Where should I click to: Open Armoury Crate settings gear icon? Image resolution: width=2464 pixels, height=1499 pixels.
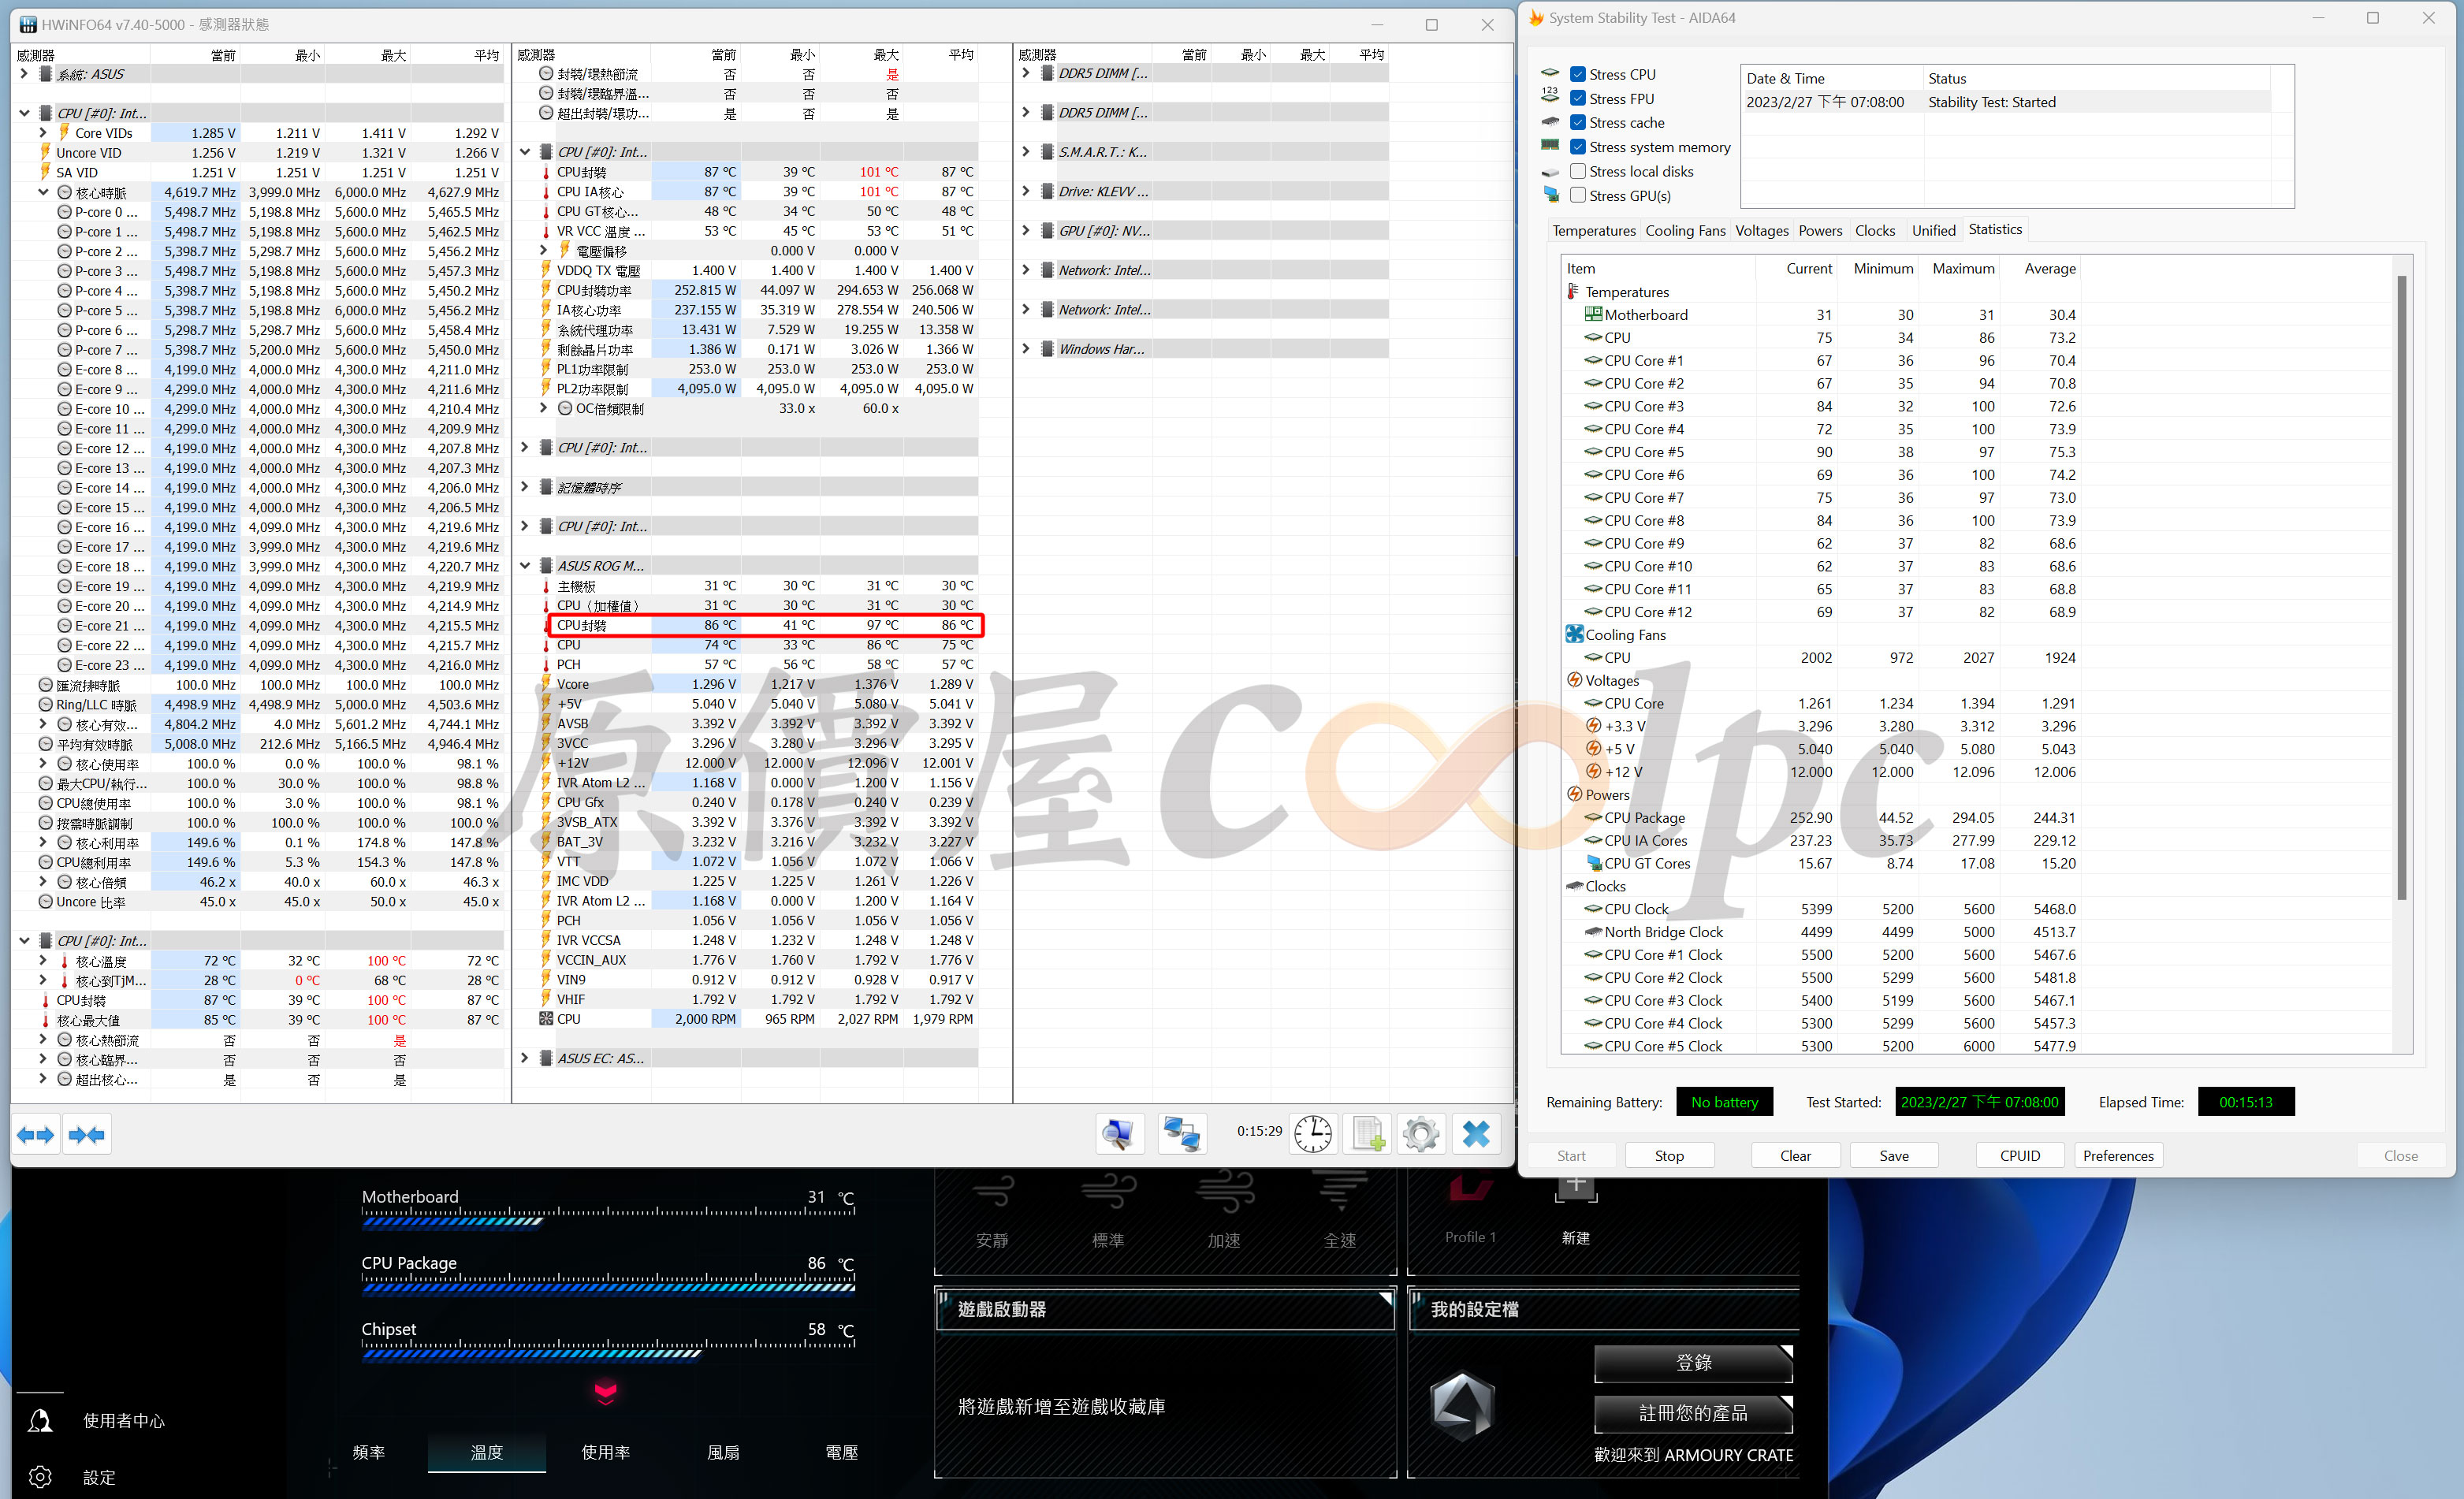coord(40,1476)
